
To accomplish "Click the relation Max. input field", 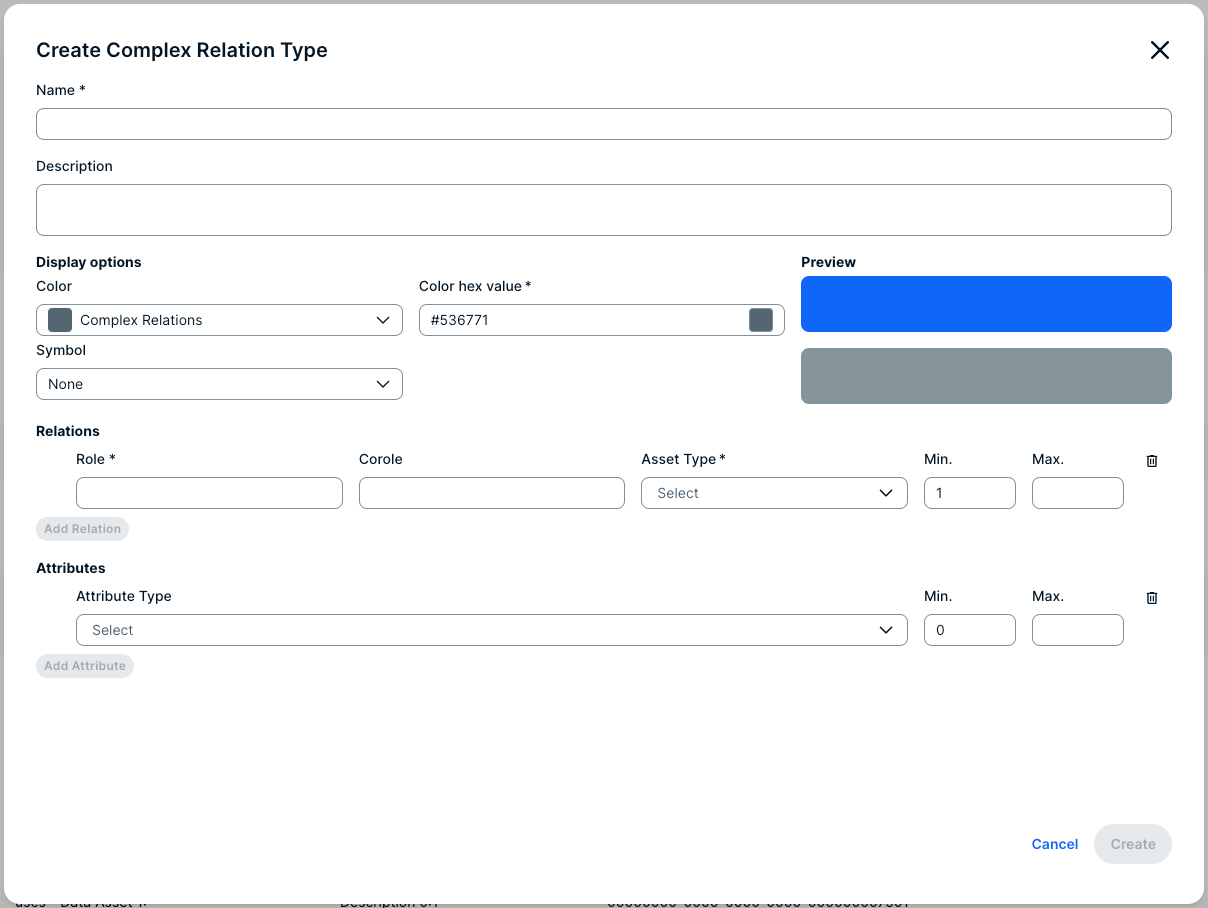I will click(x=1078, y=493).
